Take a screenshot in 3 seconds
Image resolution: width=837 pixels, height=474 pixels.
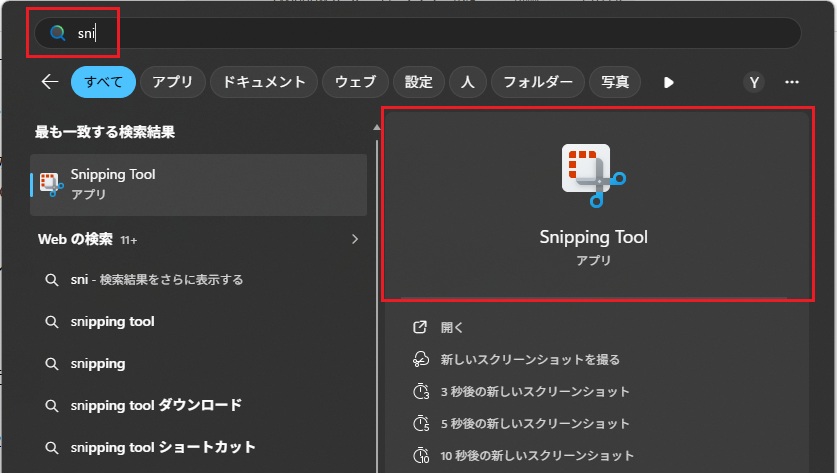tap(535, 391)
